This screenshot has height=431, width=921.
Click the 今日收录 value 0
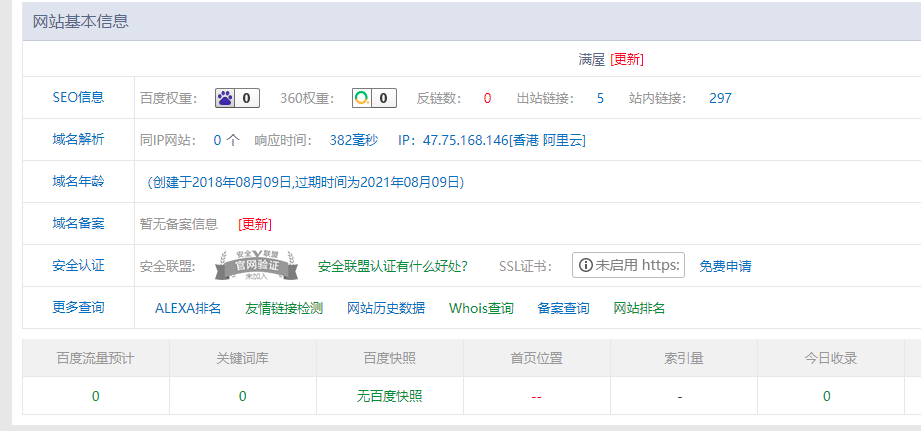826,396
